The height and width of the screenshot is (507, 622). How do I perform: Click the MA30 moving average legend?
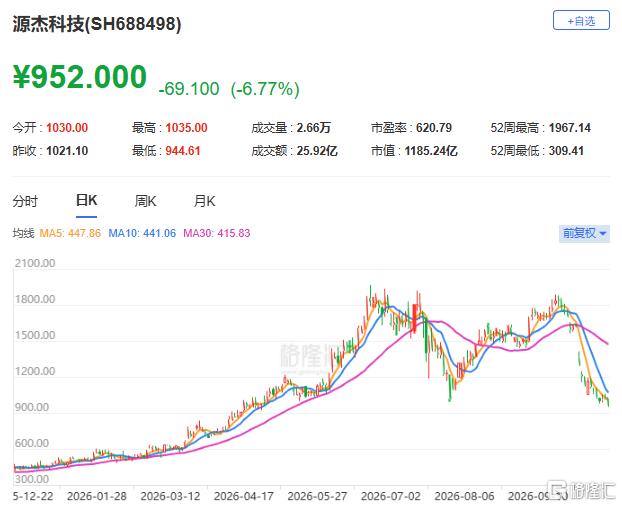217,233
